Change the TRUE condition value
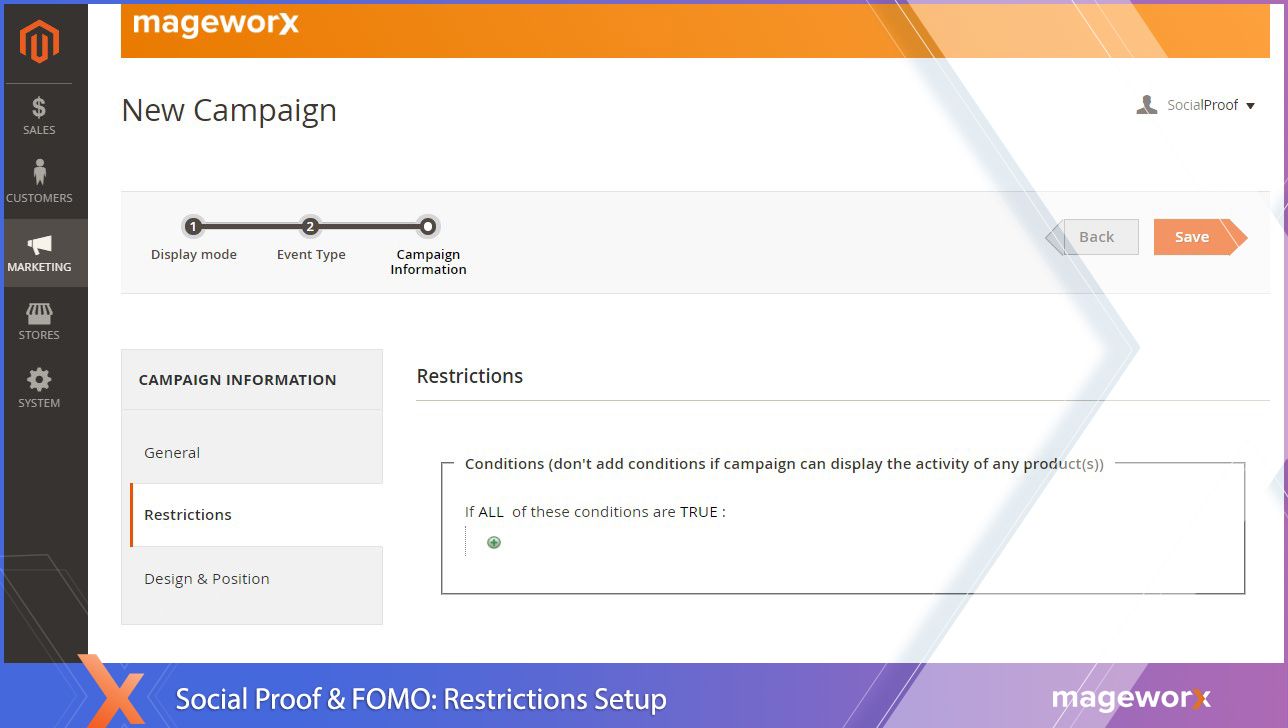The image size is (1288, 728). 699,512
